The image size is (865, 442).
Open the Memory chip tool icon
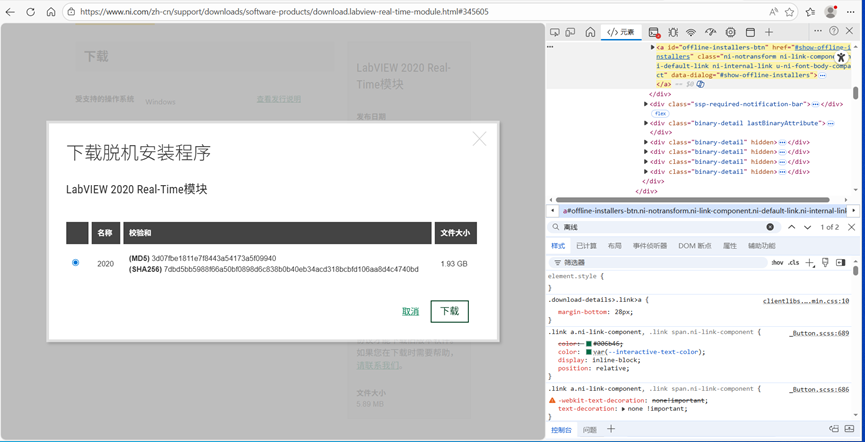[x=730, y=32]
